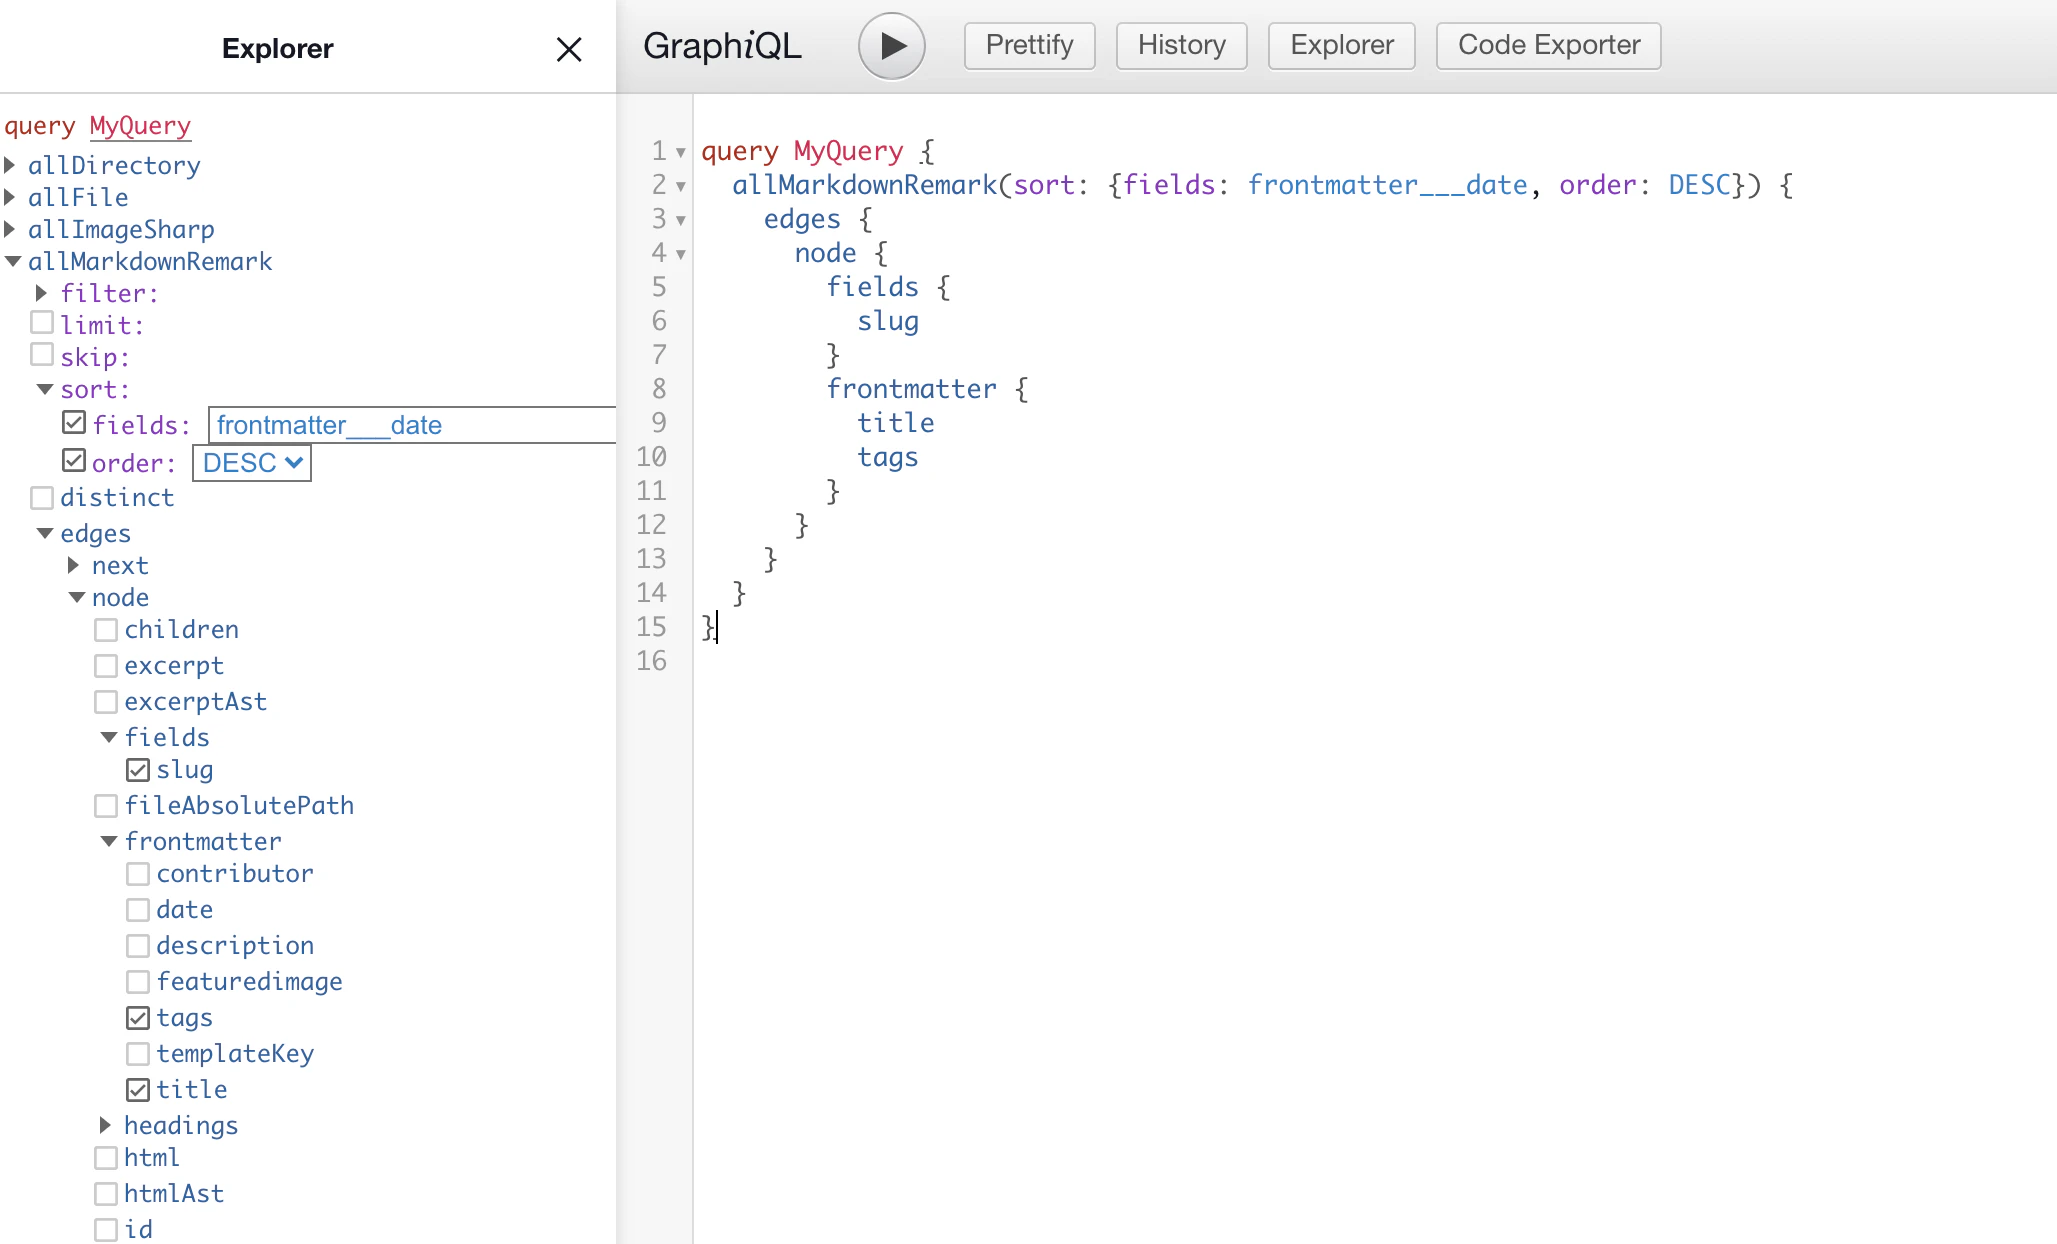Image resolution: width=2057 pixels, height=1244 pixels.
Task: Expand the next tree node
Action: tap(74, 565)
